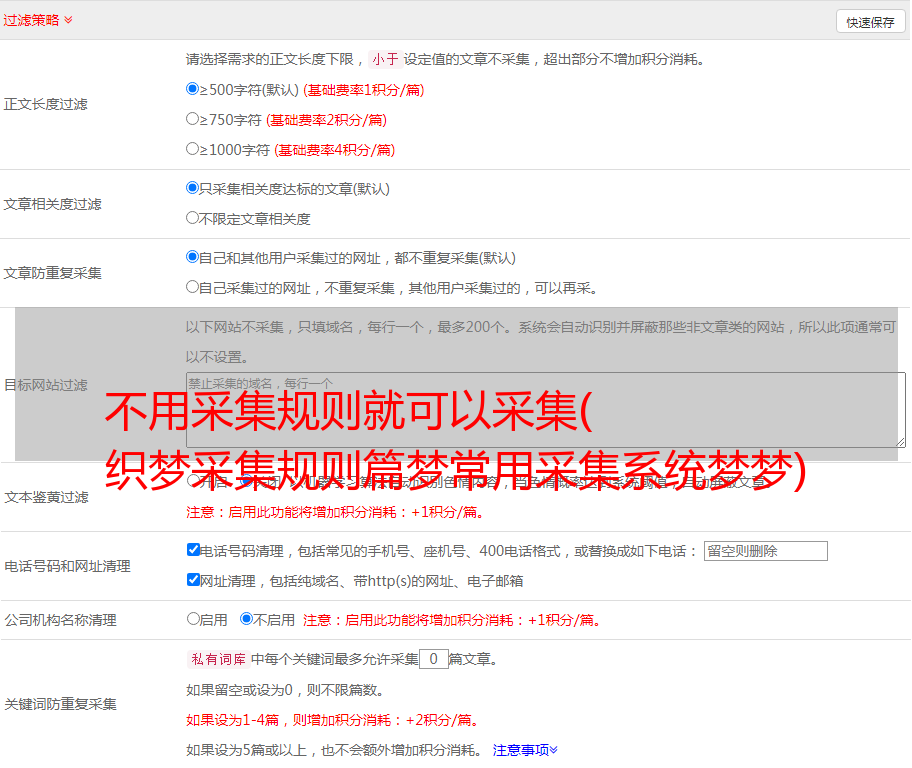912x768 pixels.
Task: Toggle the 网址清理 checkbox
Action: (x=194, y=579)
